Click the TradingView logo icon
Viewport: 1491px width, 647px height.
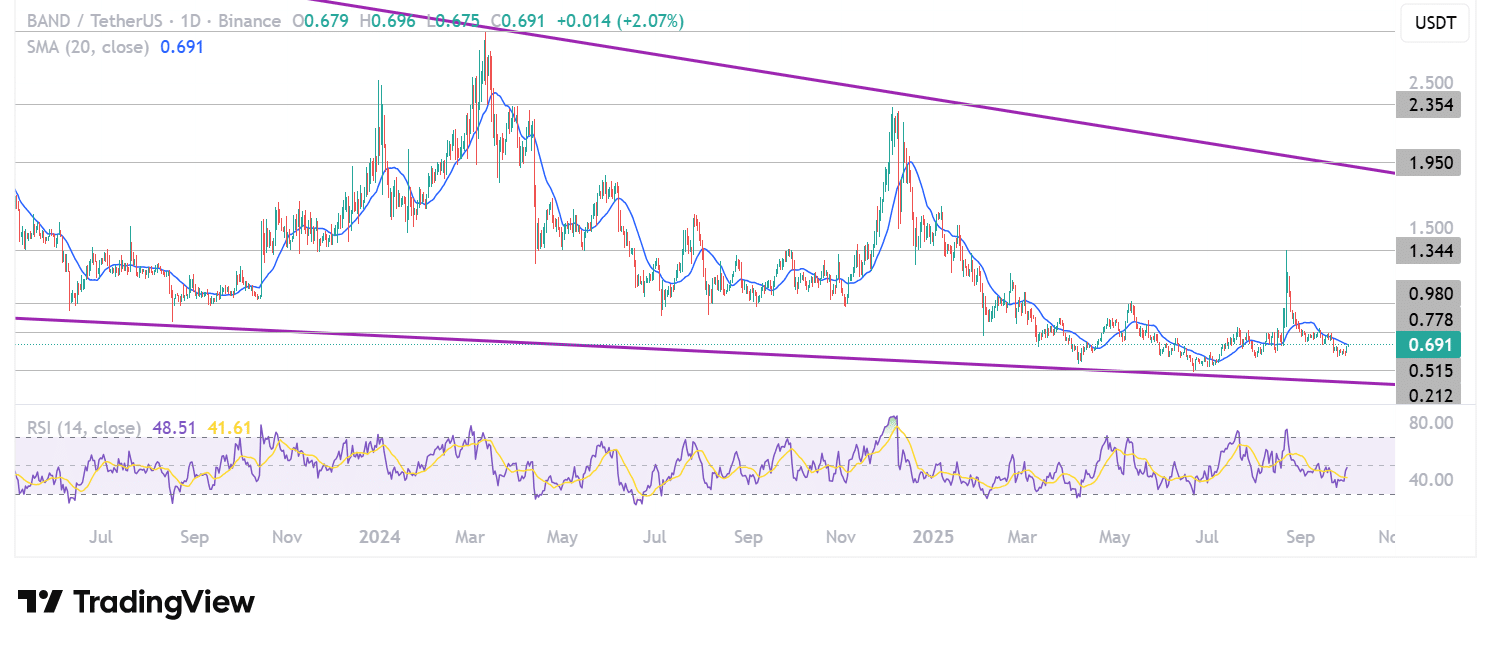click(x=40, y=601)
